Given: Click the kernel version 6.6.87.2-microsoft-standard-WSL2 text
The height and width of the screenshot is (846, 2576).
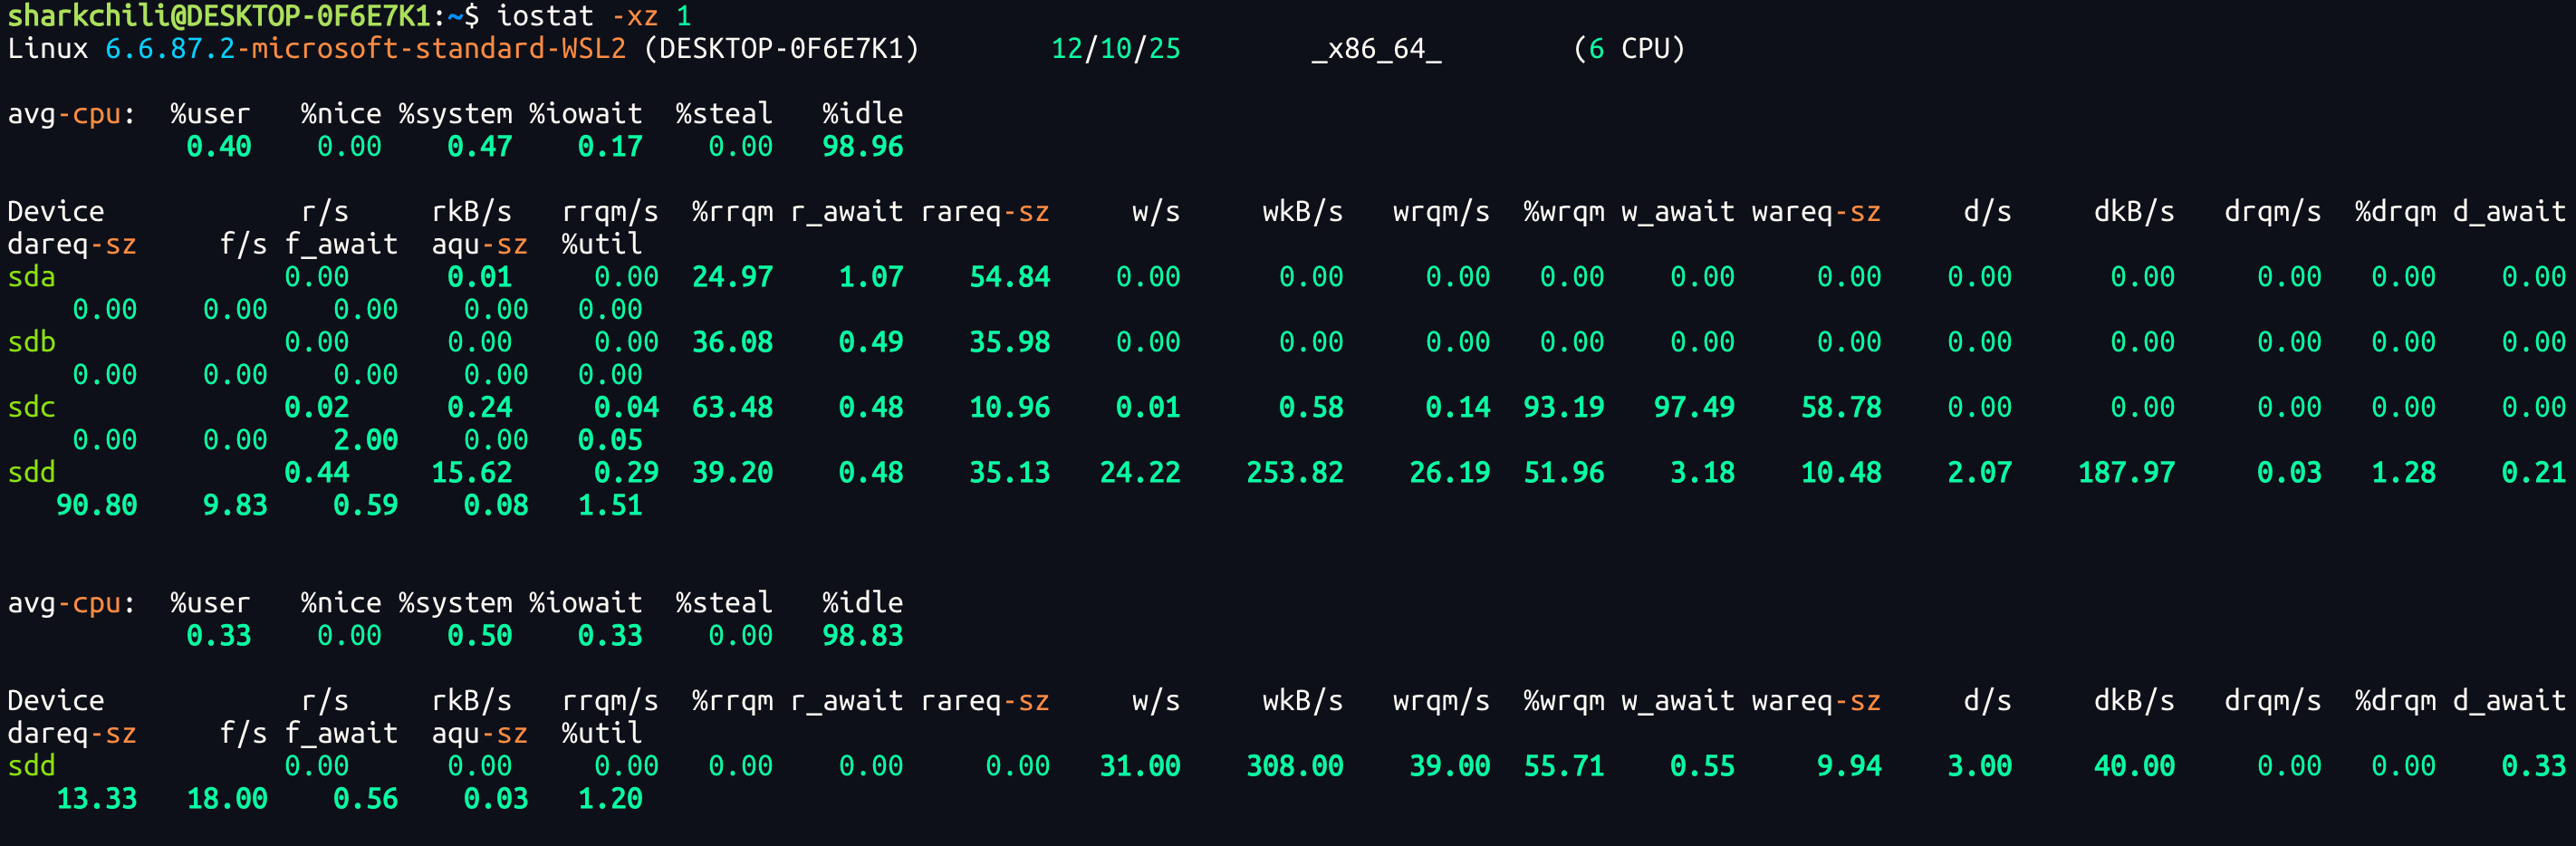Looking at the screenshot, I should pos(365,49).
